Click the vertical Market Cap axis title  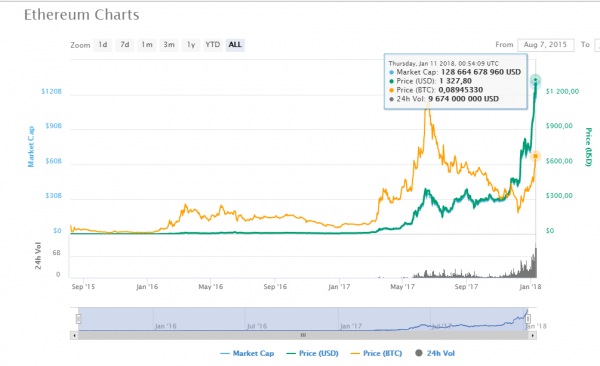pyautogui.click(x=31, y=147)
